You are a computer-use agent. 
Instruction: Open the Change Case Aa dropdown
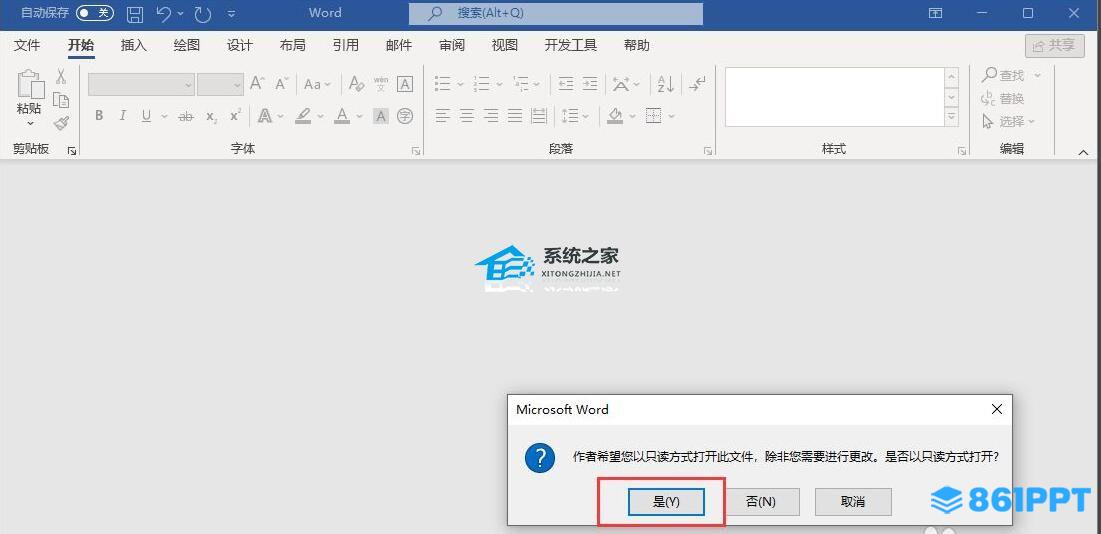(x=317, y=84)
